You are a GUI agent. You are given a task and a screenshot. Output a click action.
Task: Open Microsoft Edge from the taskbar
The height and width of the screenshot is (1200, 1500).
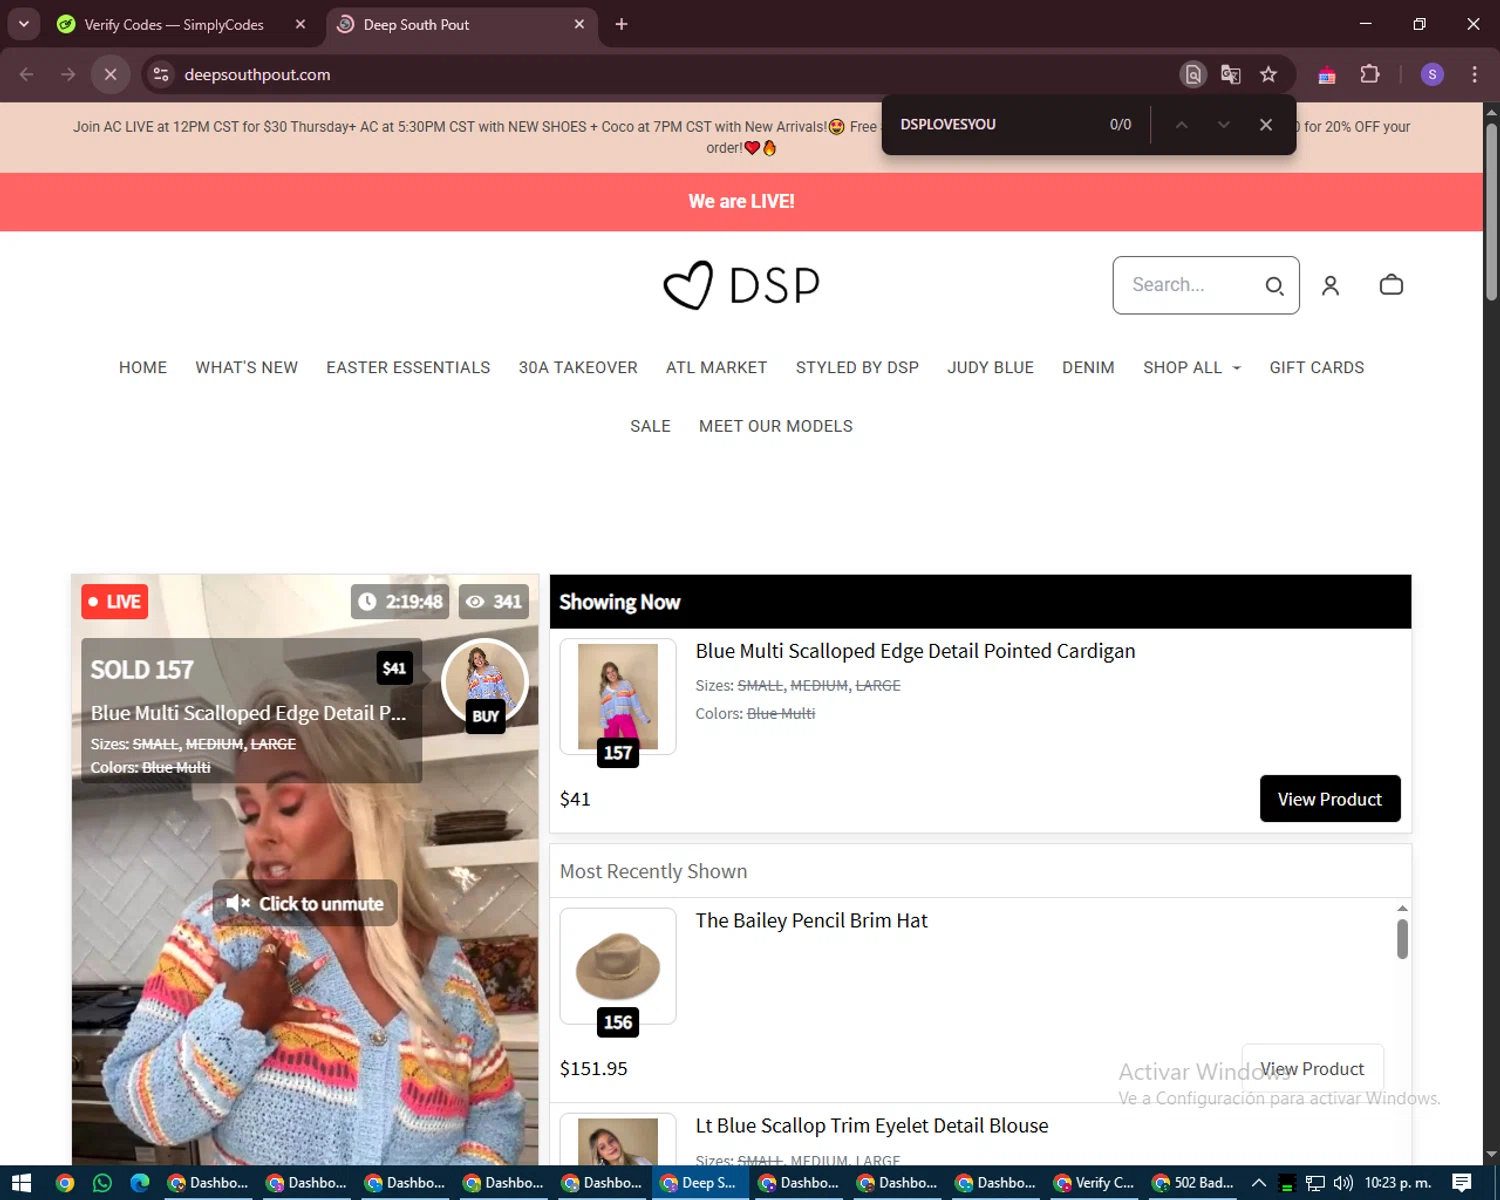[140, 1183]
